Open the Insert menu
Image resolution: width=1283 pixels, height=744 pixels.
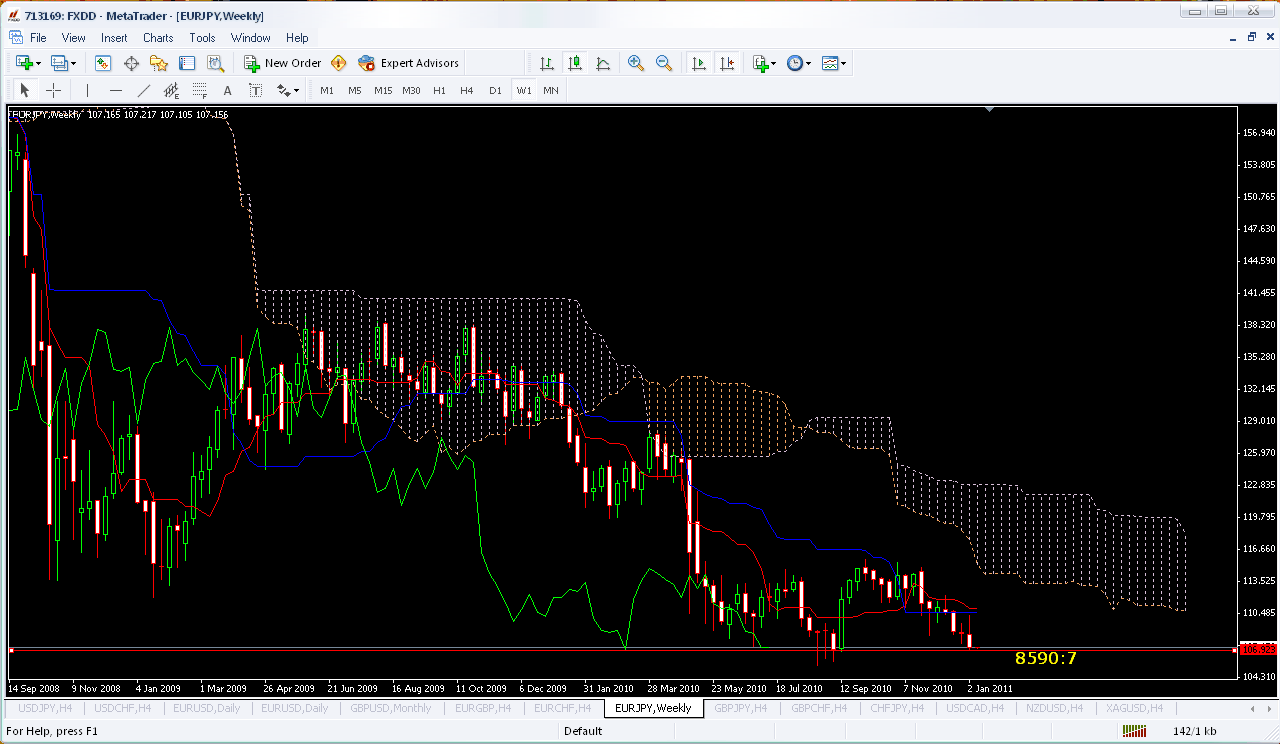[x=114, y=38]
